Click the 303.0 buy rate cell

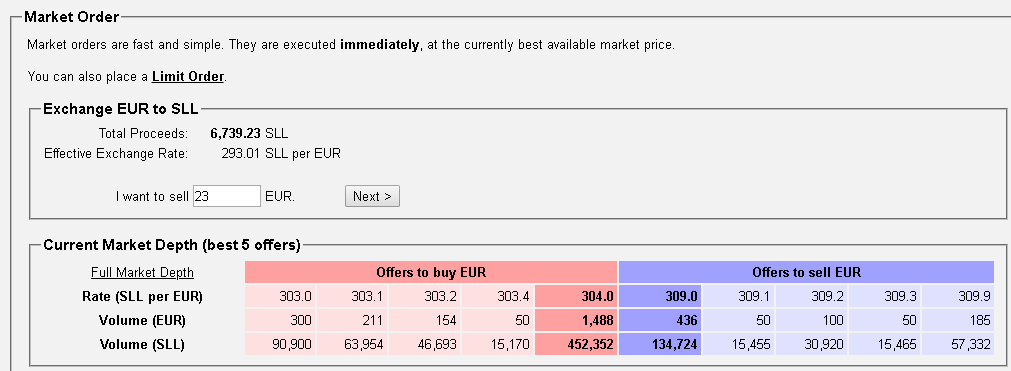pos(280,297)
